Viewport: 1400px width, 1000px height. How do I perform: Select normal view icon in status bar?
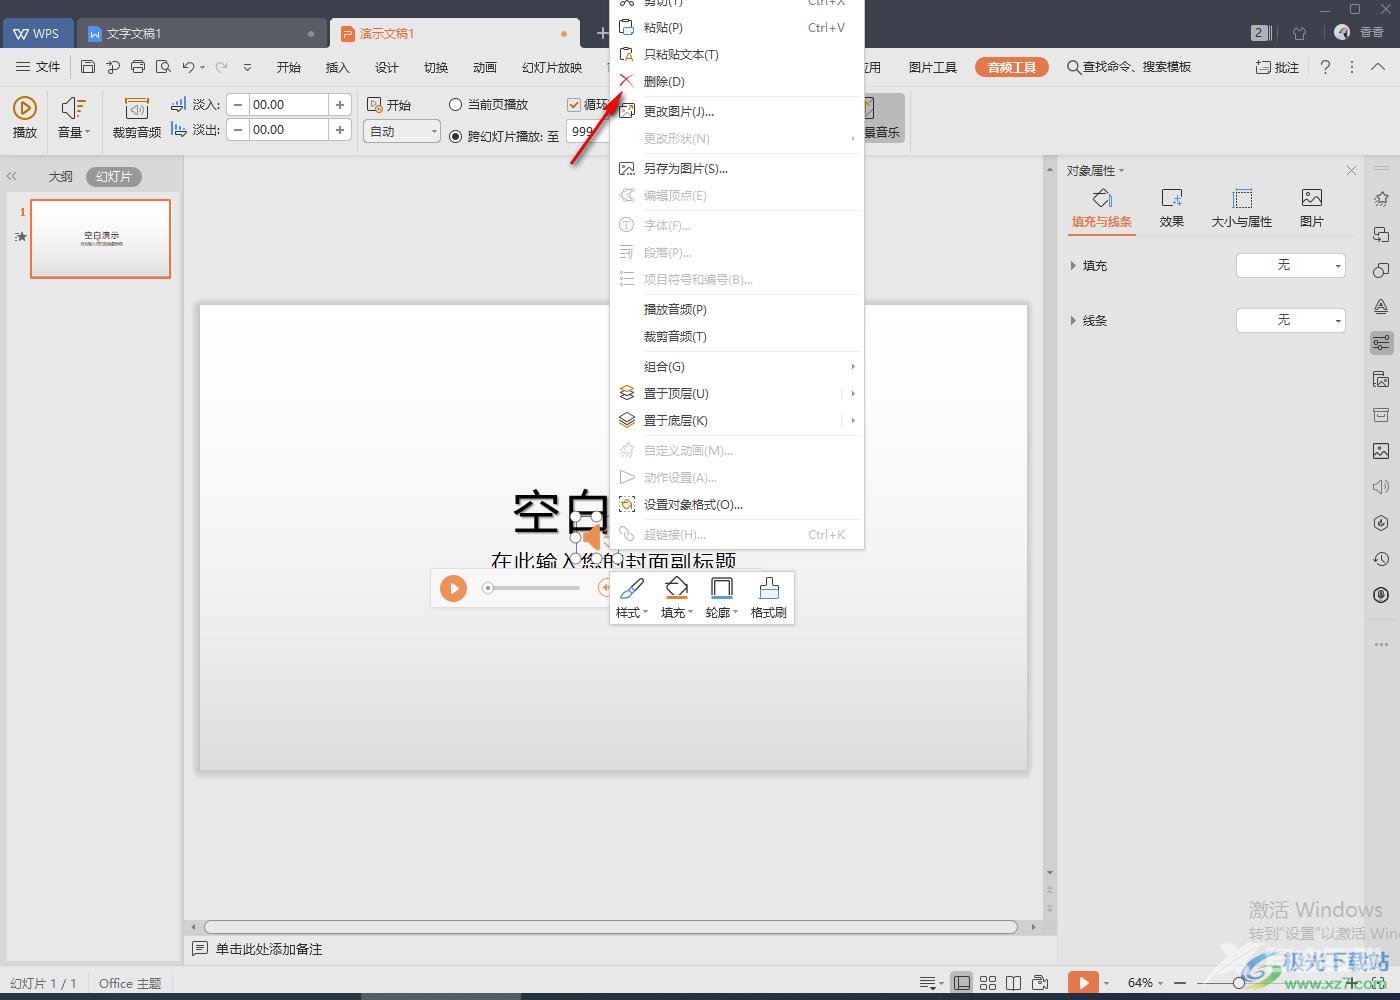(961, 983)
